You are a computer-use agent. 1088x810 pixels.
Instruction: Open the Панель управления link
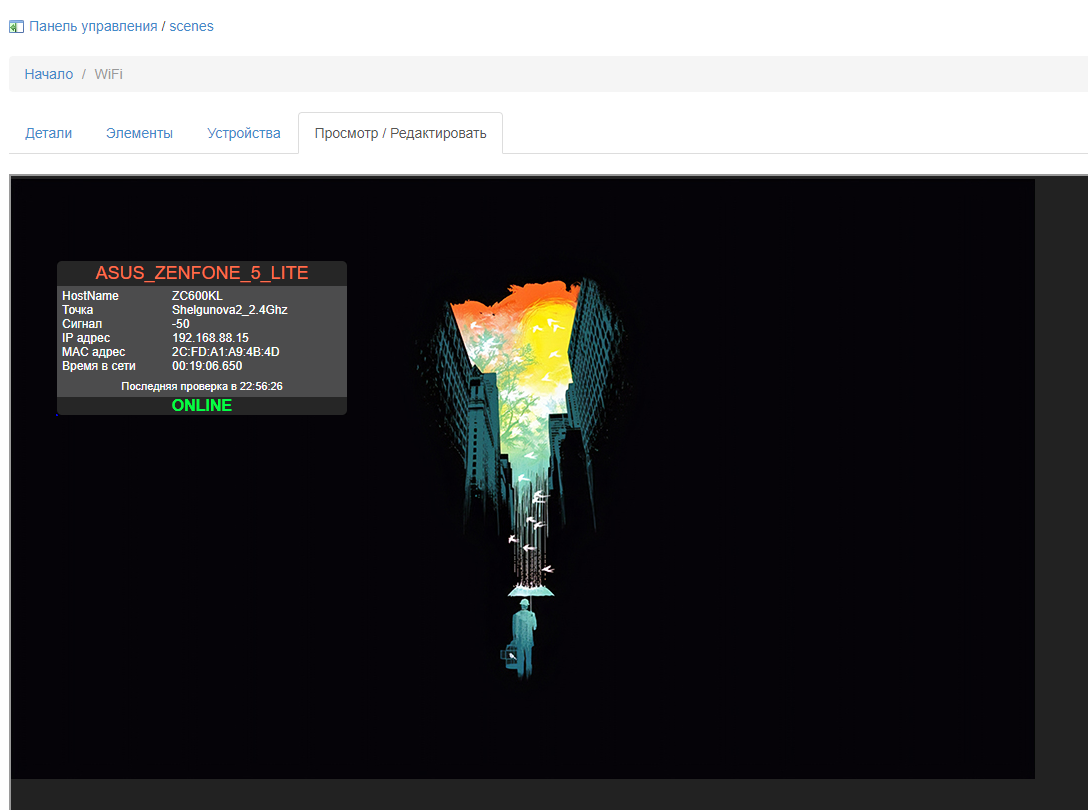pyautogui.click(x=93, y=26)
